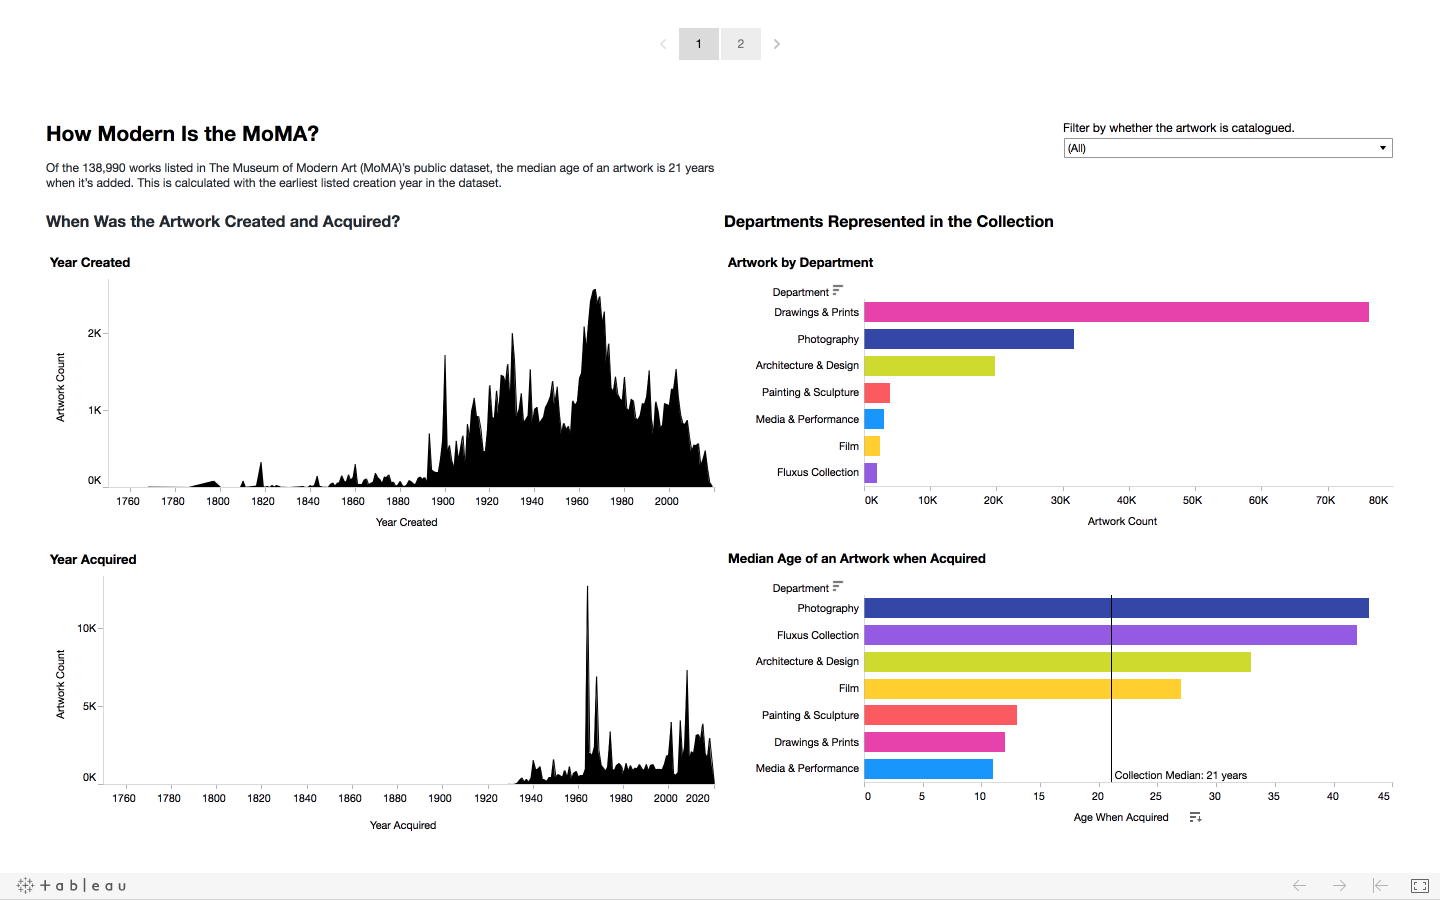Click the 'Filter by whether the artwork is catalogued.' label
Screen dimensions: 1440x900
click(1179, 128)
